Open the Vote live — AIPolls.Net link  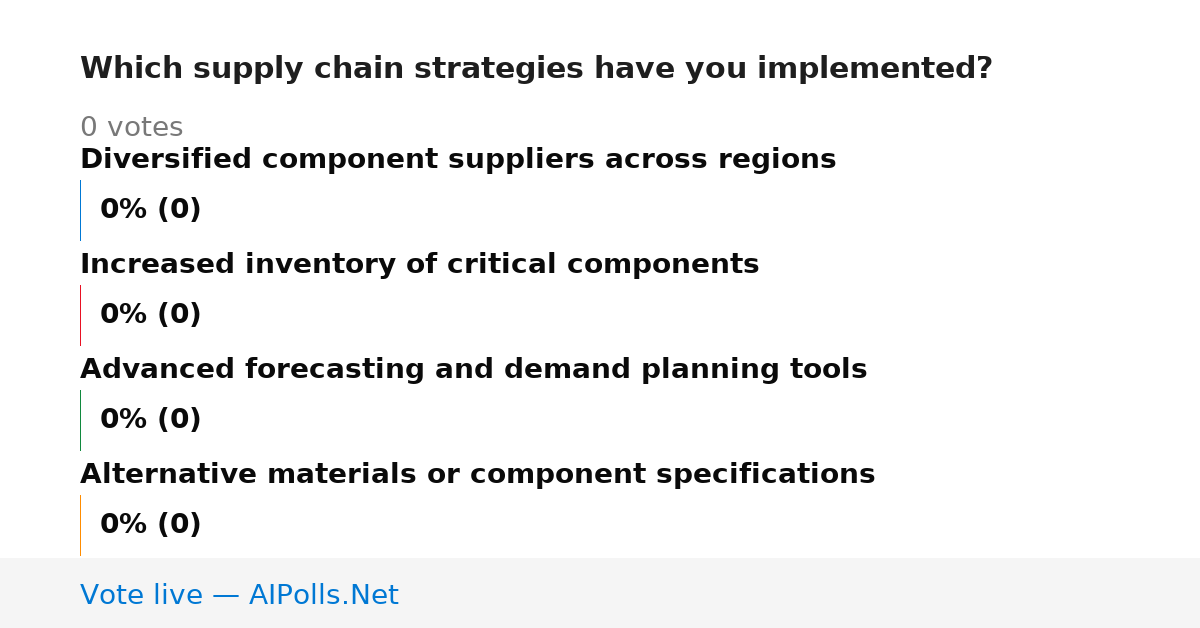pos(239,596)
